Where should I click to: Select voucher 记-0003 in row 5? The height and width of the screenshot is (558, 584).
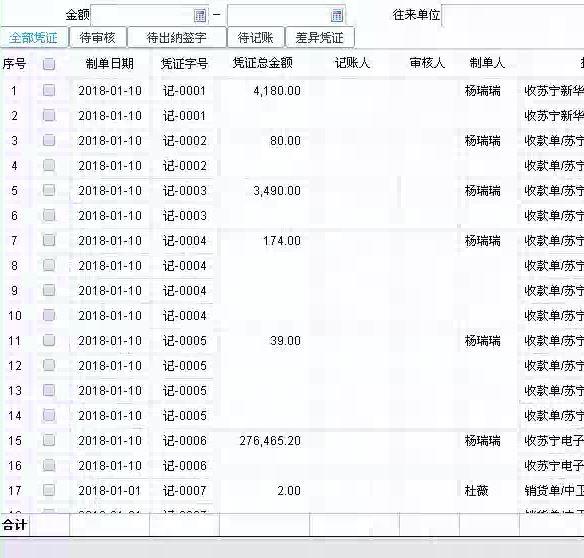pos(184,191)
